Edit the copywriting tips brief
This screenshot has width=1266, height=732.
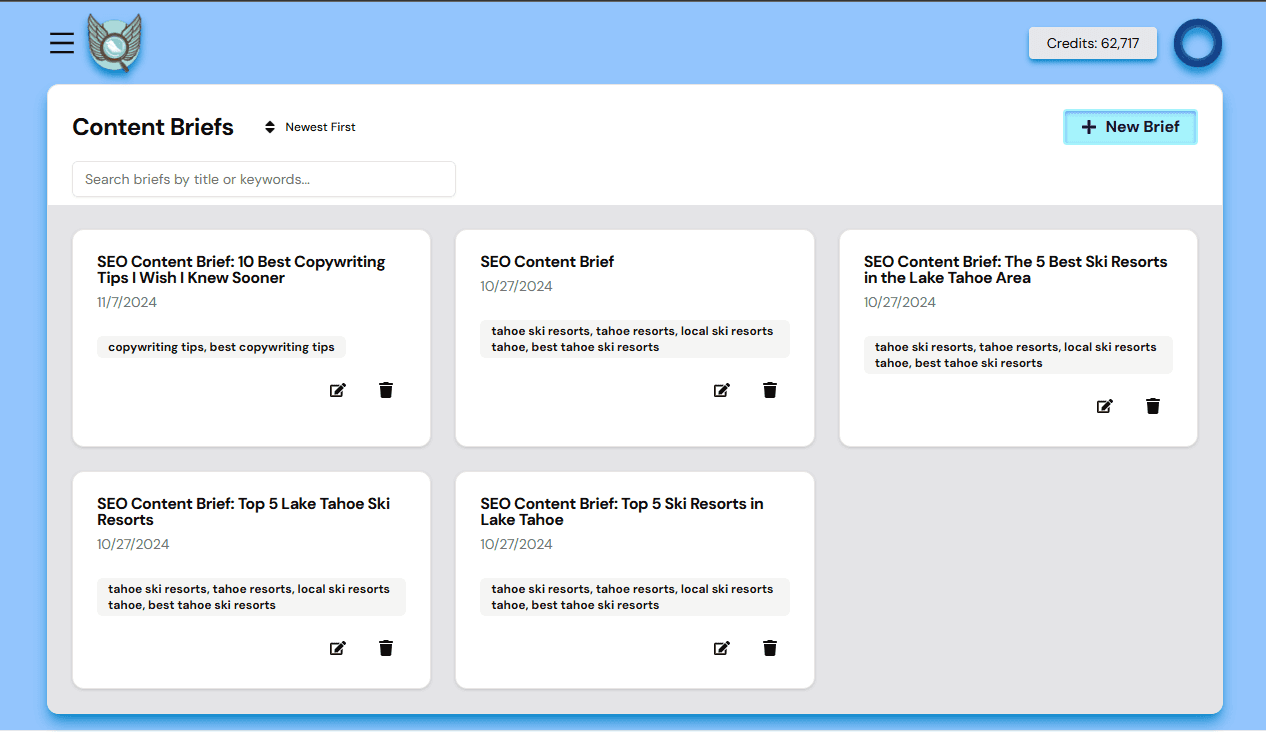[337, 390]
